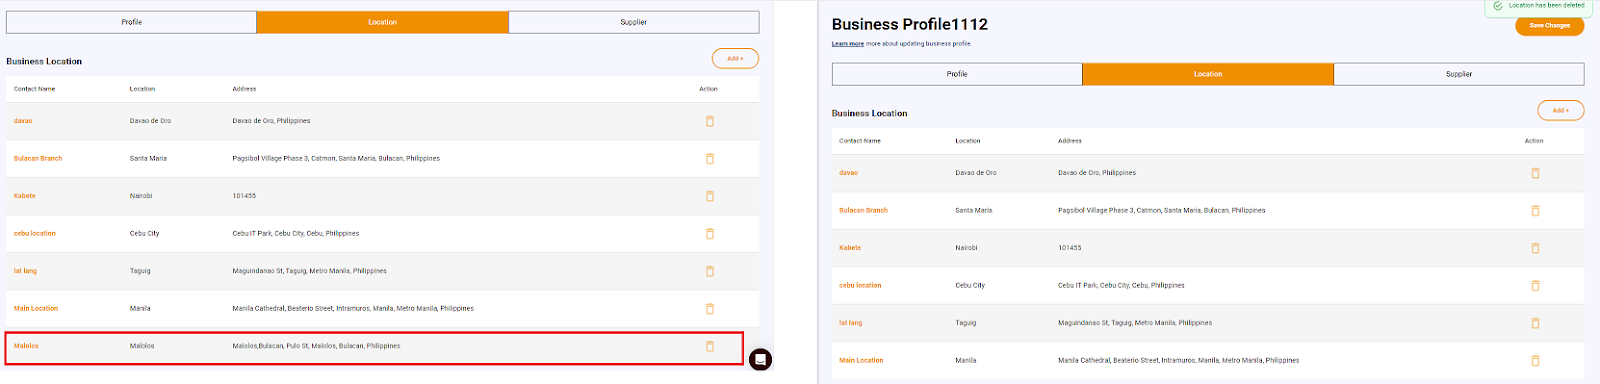Click Add + on Business Profile1112 page
The image size is (1600, 384).
pyautogui.click(x=1561, y=110)
